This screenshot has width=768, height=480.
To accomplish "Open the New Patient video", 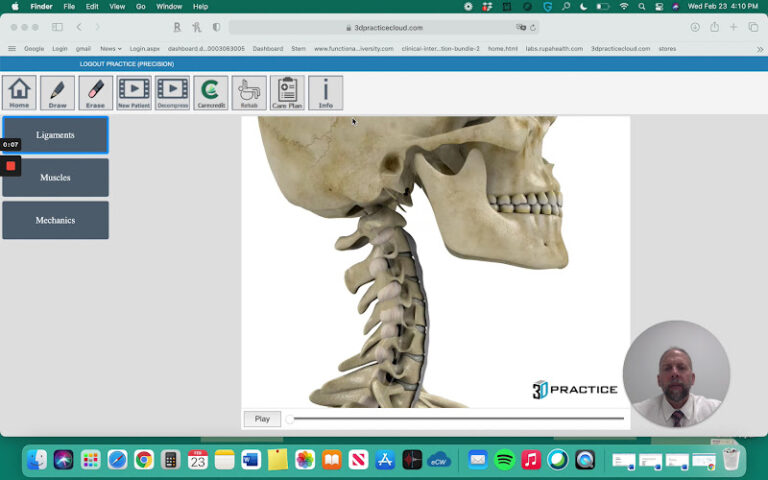I will click(134, 93).
